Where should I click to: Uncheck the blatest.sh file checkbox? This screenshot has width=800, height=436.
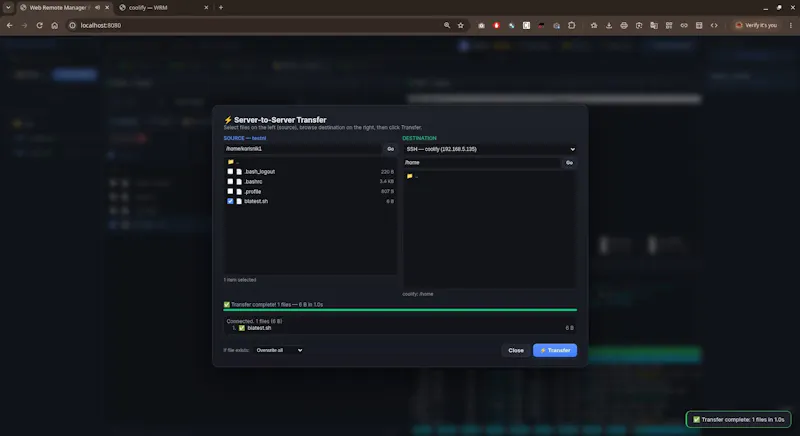230,201
